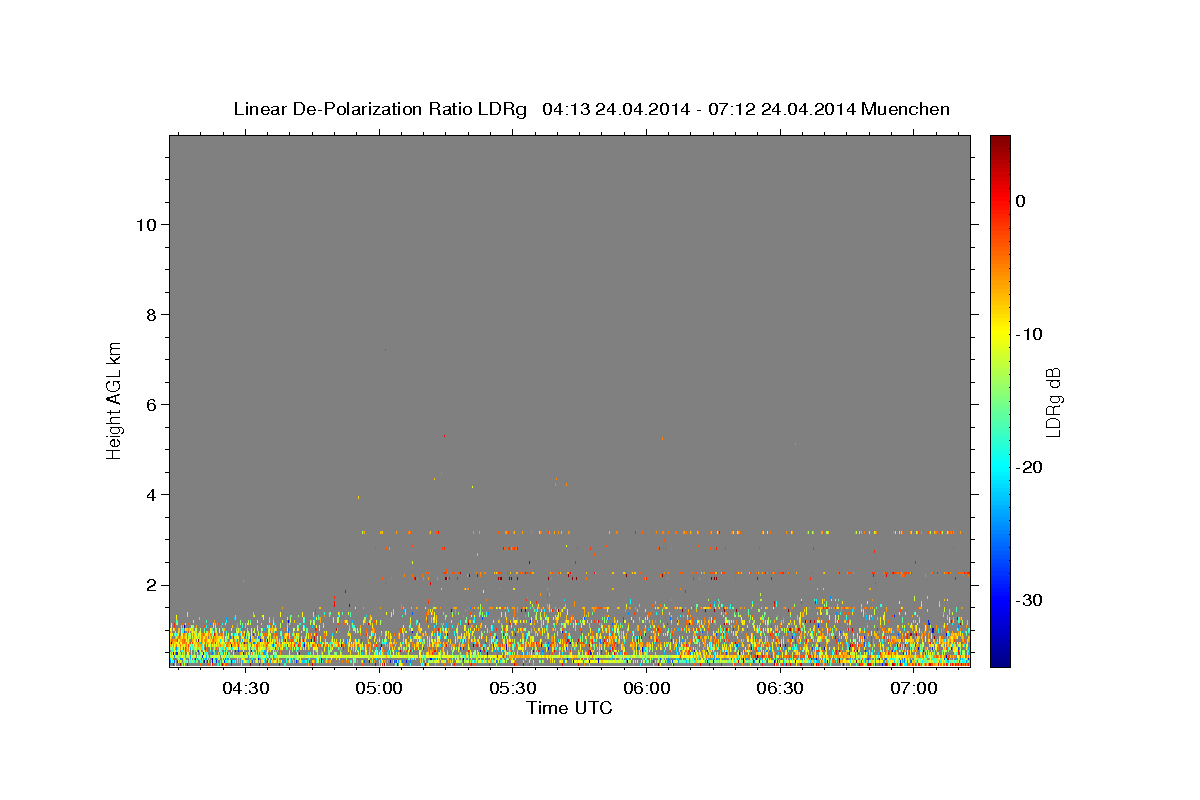
Task: Click the dark red top of colorbar
Action: [1000, 143]
